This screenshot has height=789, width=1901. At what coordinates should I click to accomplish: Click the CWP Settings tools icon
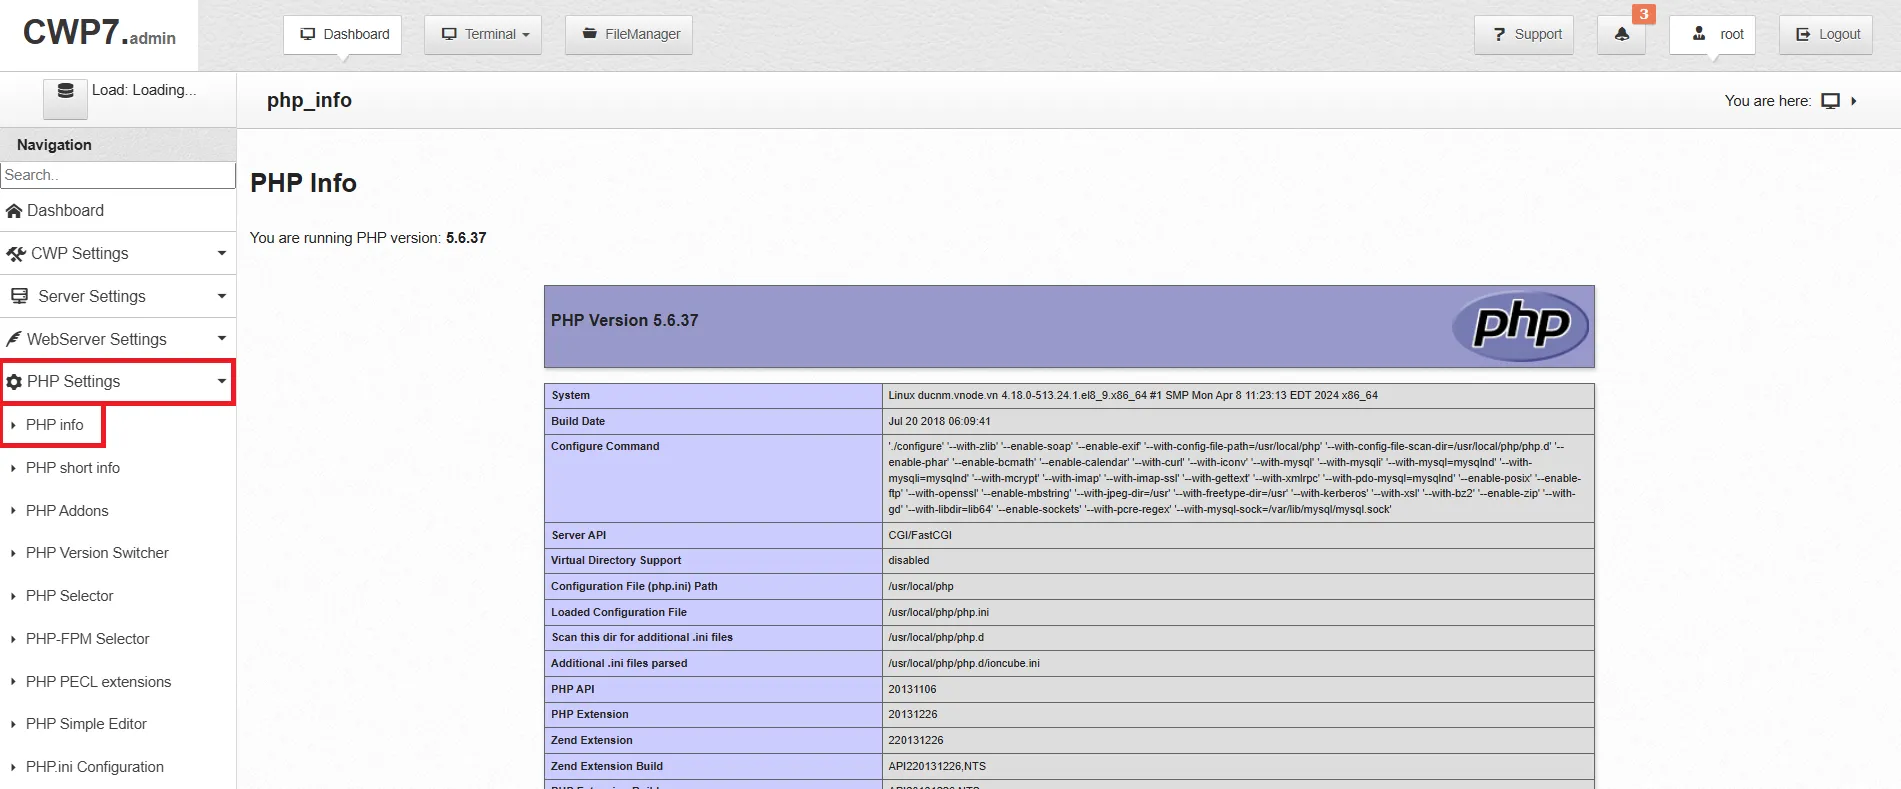pos(15,254)
